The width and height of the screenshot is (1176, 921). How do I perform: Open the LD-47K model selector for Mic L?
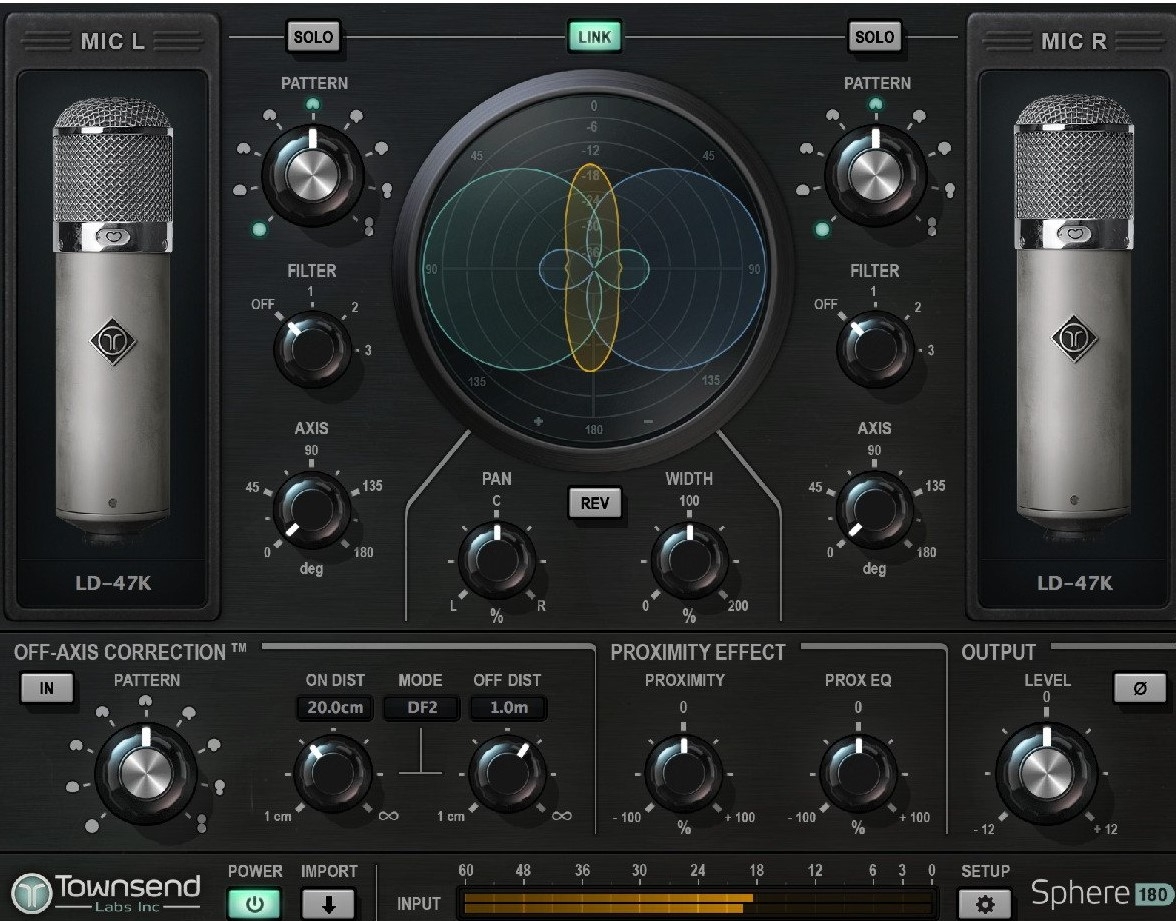coord(113,584)
